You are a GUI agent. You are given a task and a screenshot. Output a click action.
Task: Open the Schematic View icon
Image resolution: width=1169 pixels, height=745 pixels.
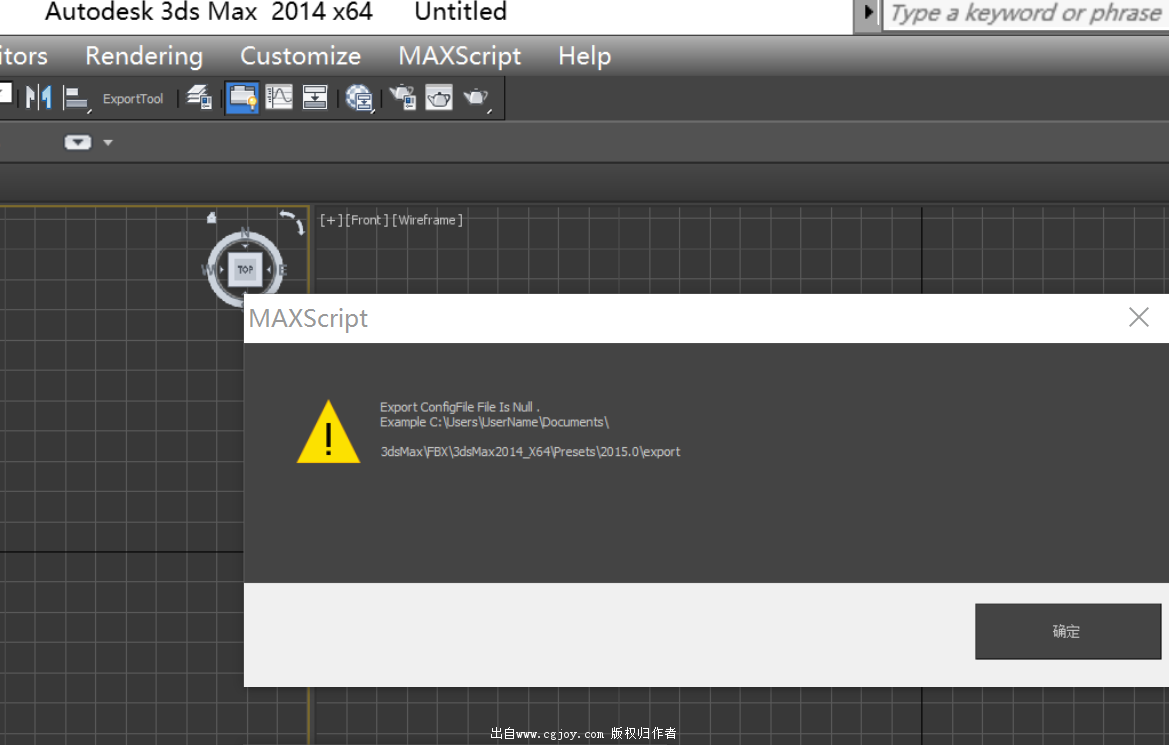[315, 98]
